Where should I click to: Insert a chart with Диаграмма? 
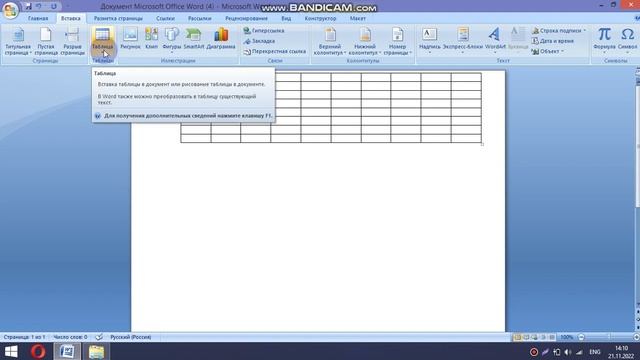coord(221,39)
